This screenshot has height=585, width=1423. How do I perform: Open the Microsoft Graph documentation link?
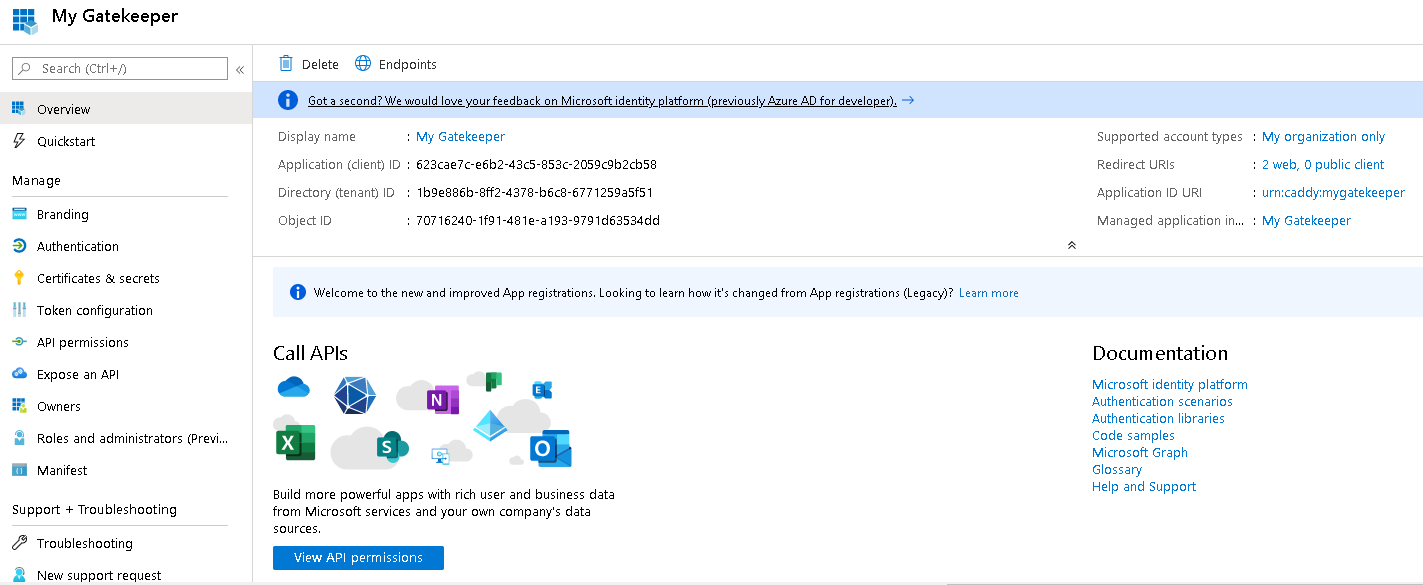click(1140, 452)
